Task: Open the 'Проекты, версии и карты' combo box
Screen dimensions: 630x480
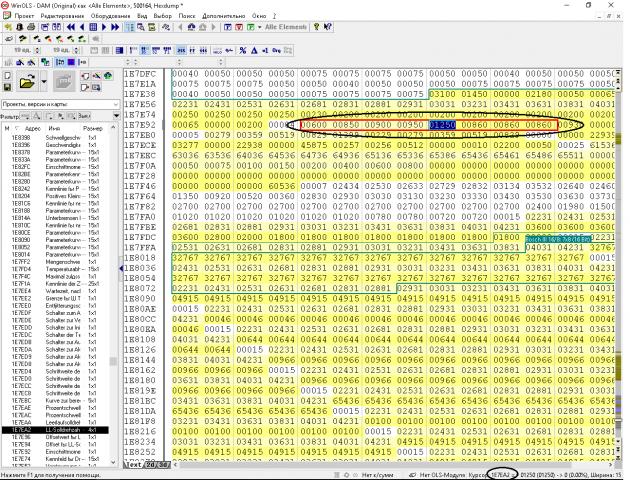Action: pos(60,104)
